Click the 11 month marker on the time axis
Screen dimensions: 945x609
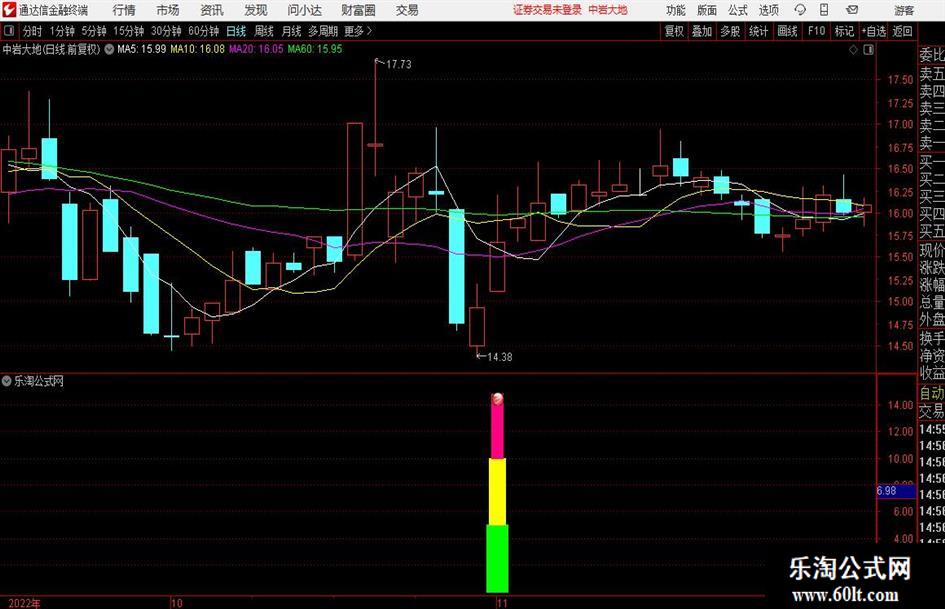point(502,603)
